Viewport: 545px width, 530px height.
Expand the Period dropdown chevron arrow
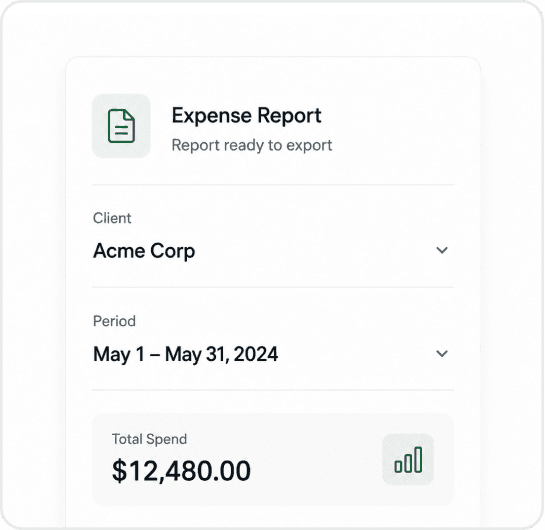coord(442,353)
